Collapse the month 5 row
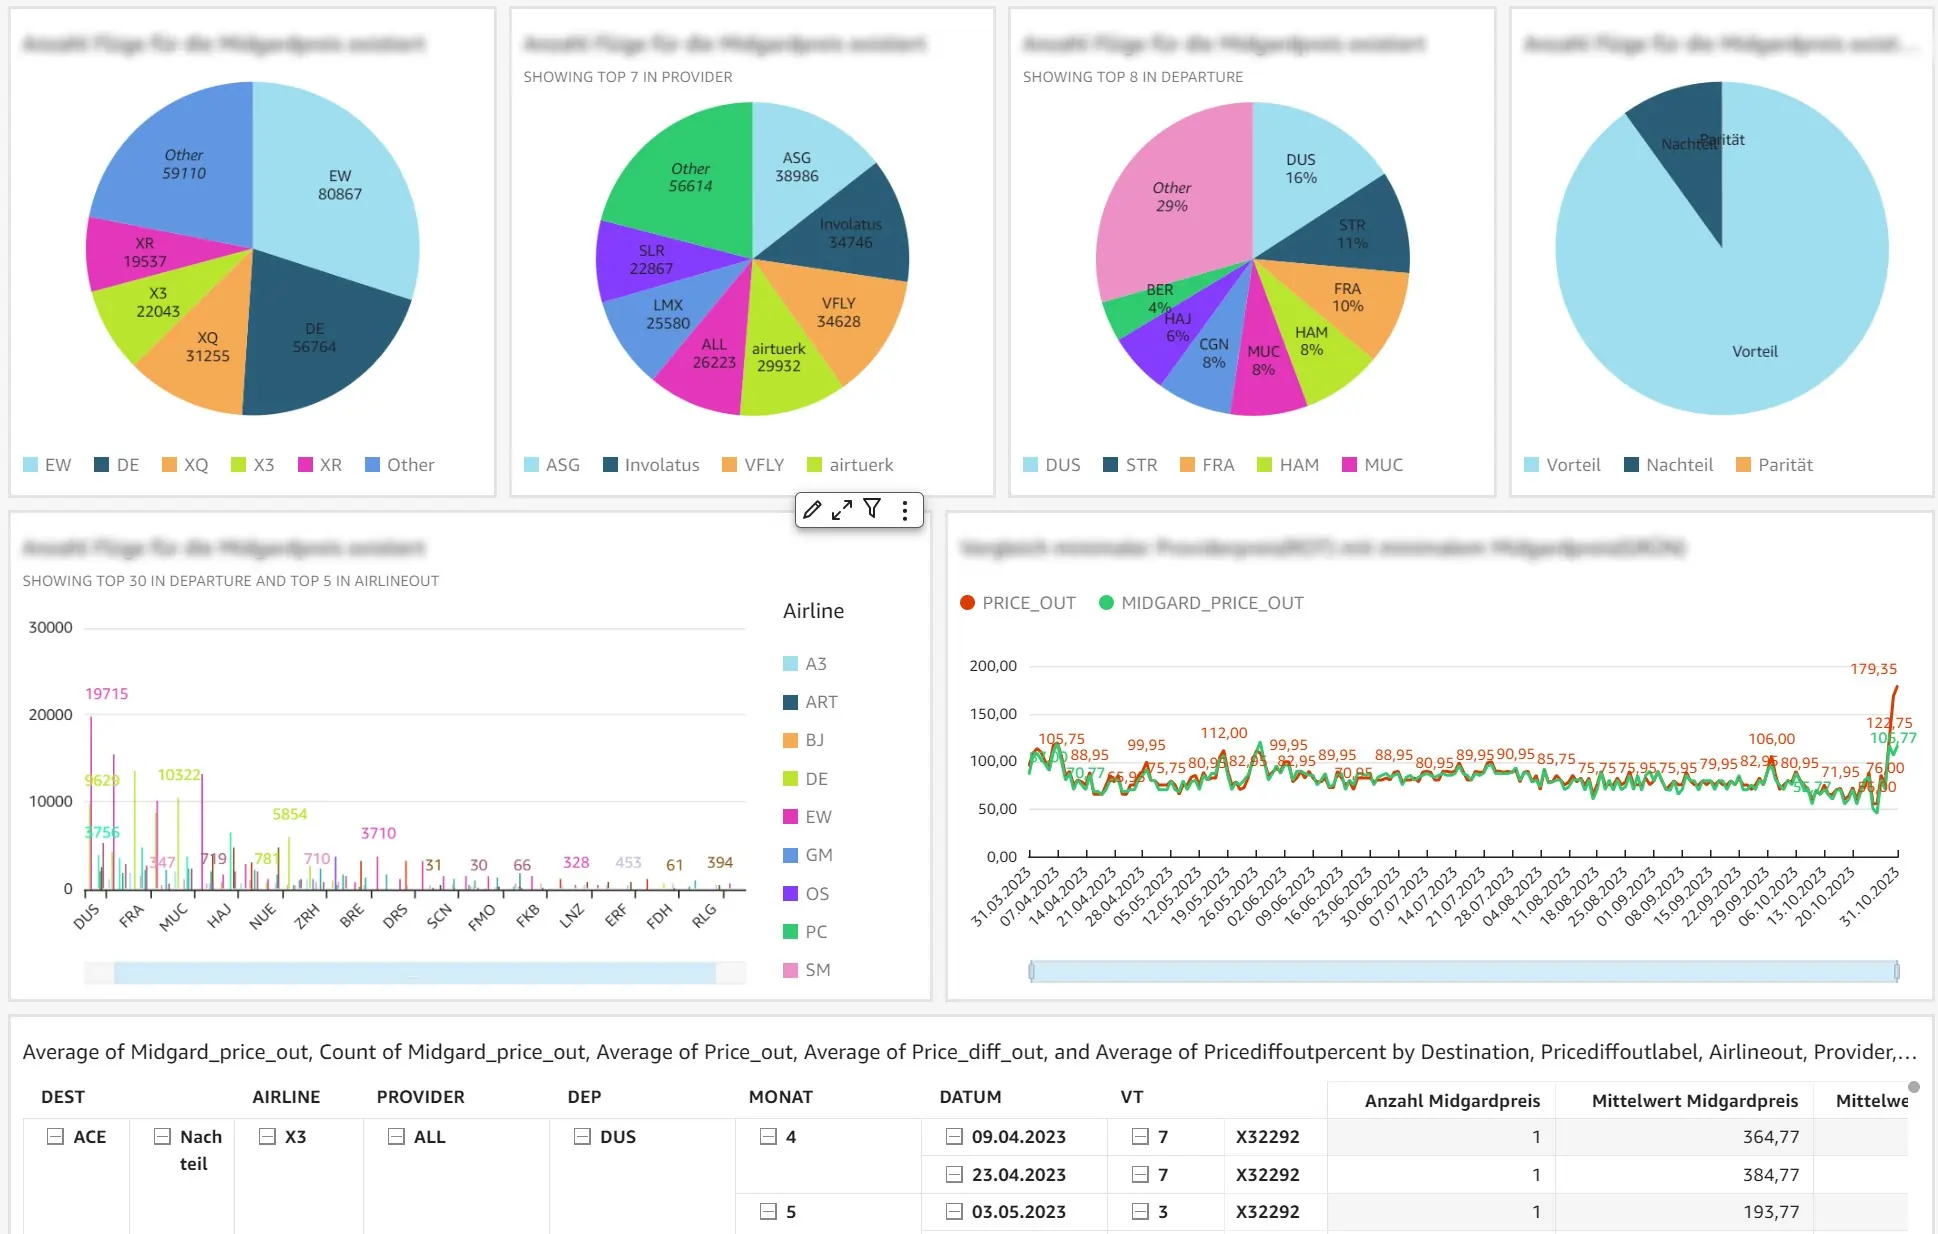Screen dimensions: 1938x1234 click(768, 1212)
